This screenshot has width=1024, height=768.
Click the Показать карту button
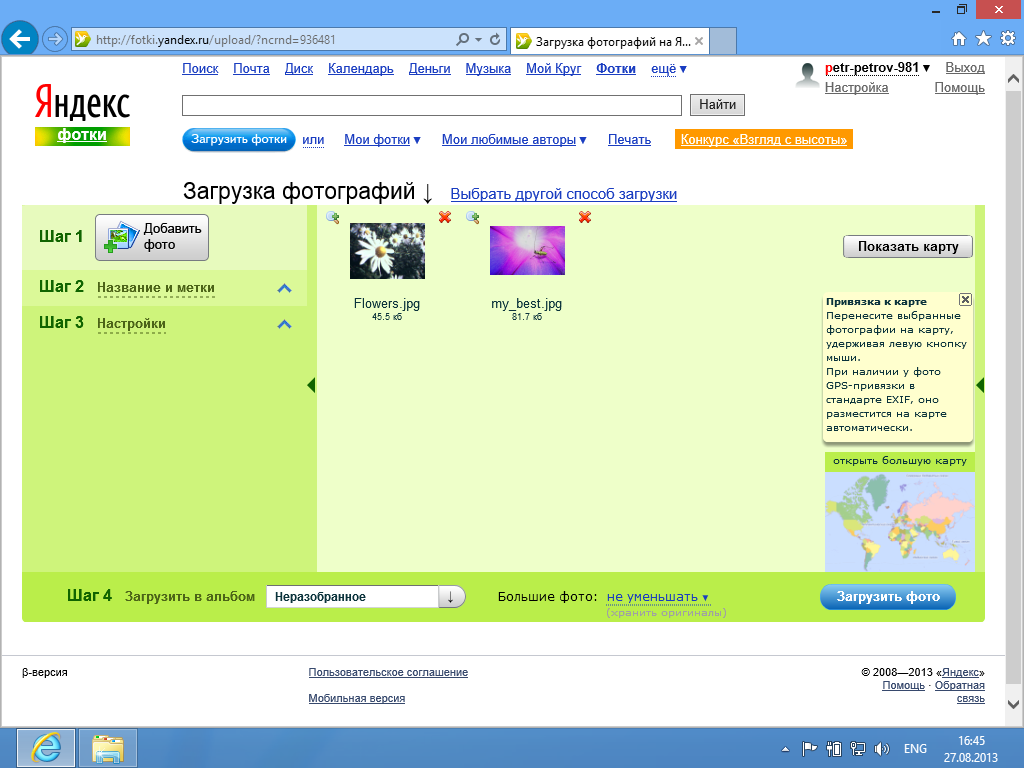coord(907,247)
